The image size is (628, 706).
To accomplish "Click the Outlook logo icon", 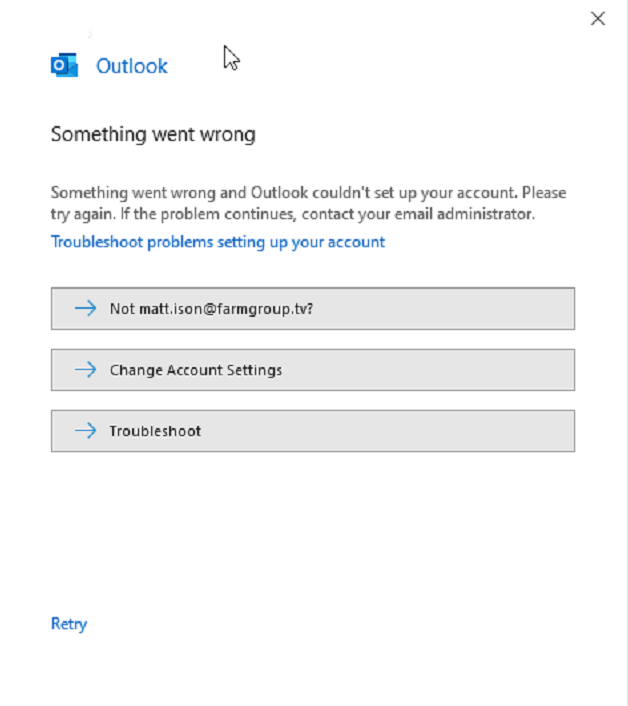I will [x=64, y=65].
